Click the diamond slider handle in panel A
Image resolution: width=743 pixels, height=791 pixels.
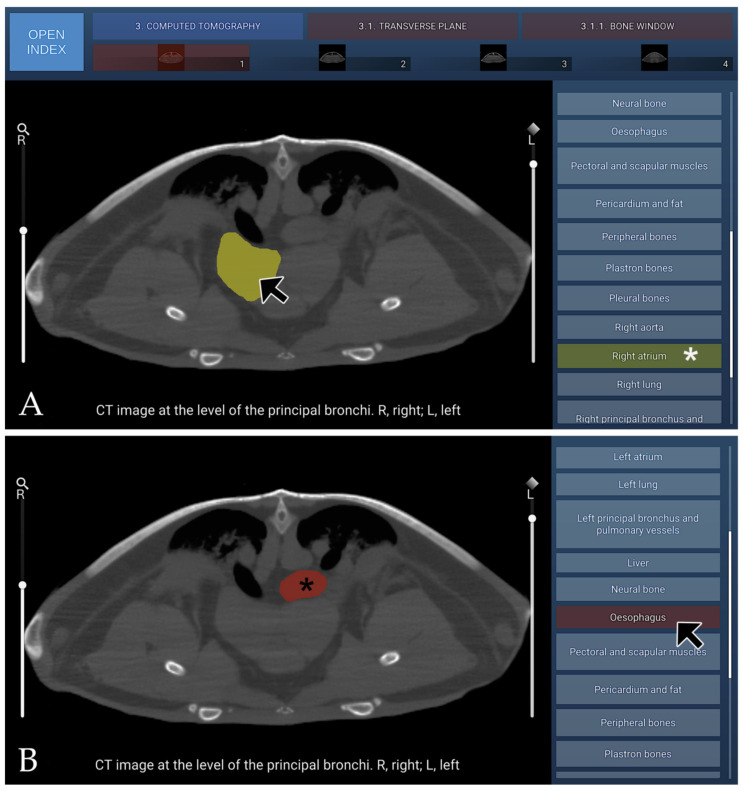(x=533, y=164)
